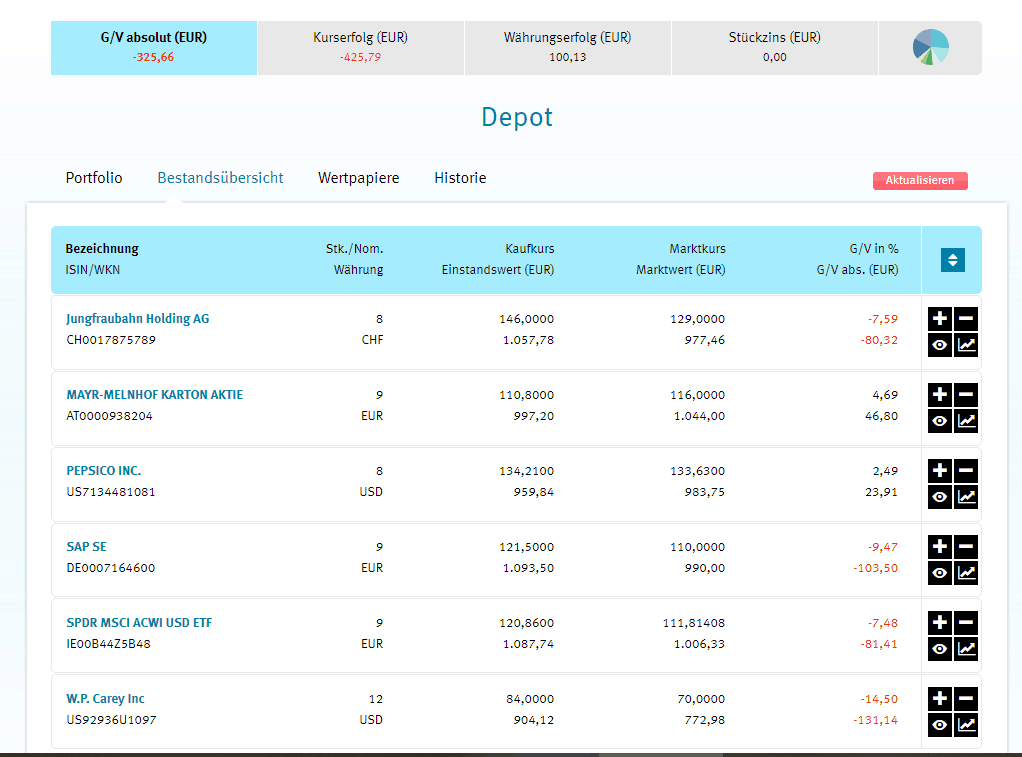Open the Wertpapiere tab
Viewport: 1022px width, 757px height.
pyautogui.click(x=358, y=178)
